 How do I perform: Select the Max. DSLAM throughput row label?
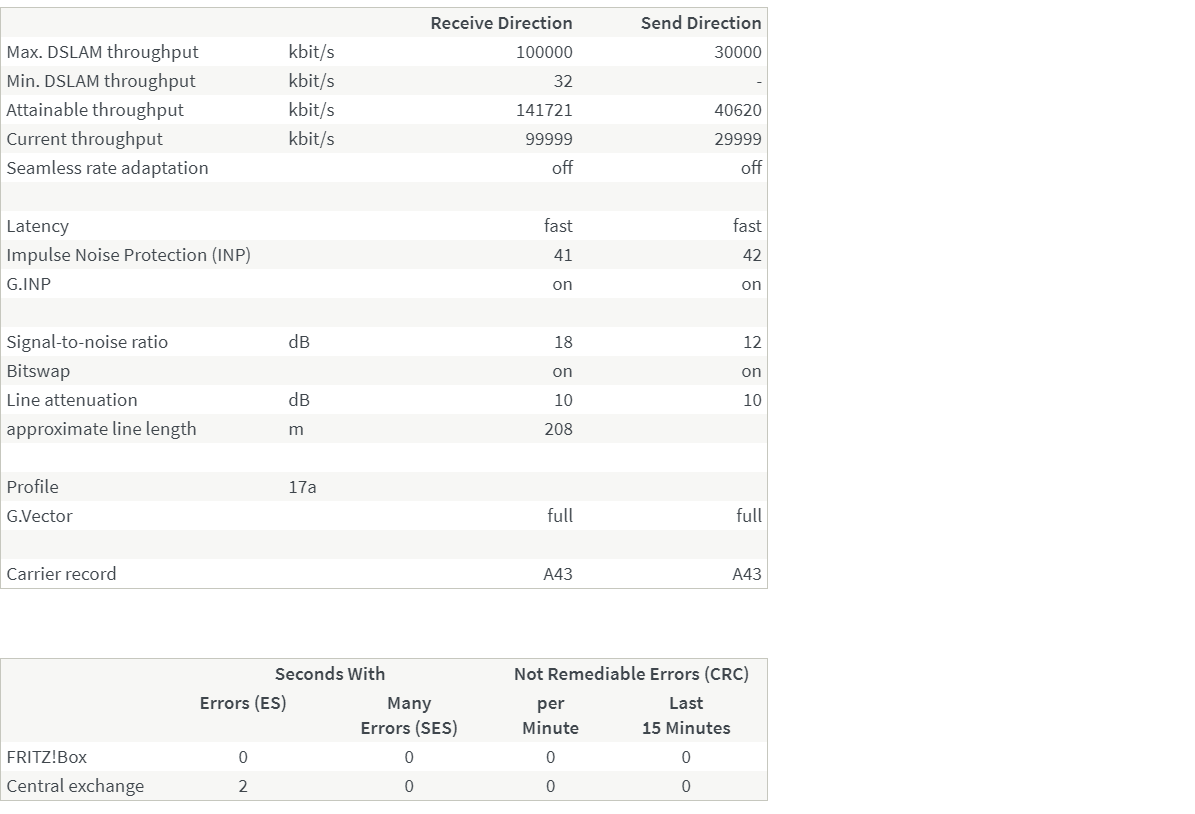tap(102, 52)
